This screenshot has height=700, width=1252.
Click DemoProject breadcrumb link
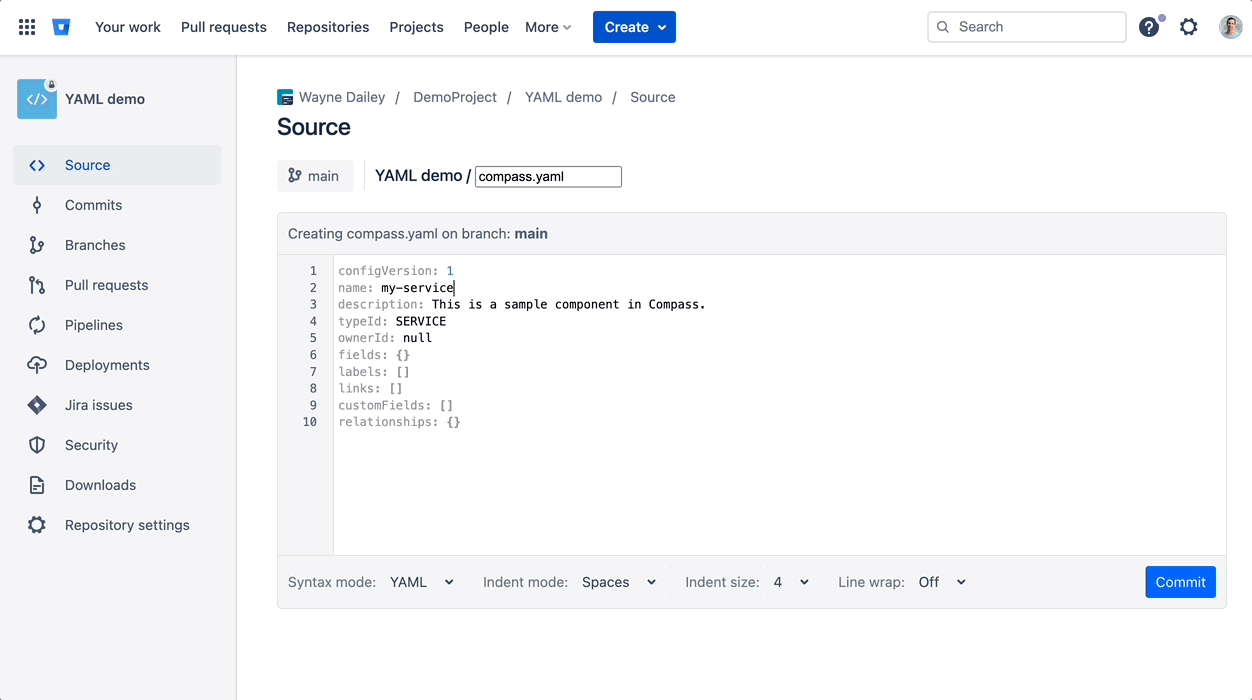point(455,97)
